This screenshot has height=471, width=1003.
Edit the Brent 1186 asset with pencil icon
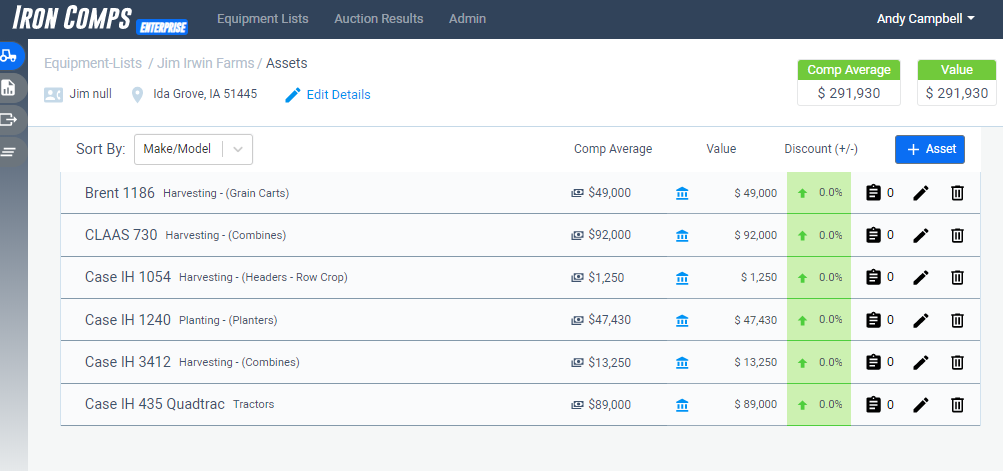(x=920, y=193)
